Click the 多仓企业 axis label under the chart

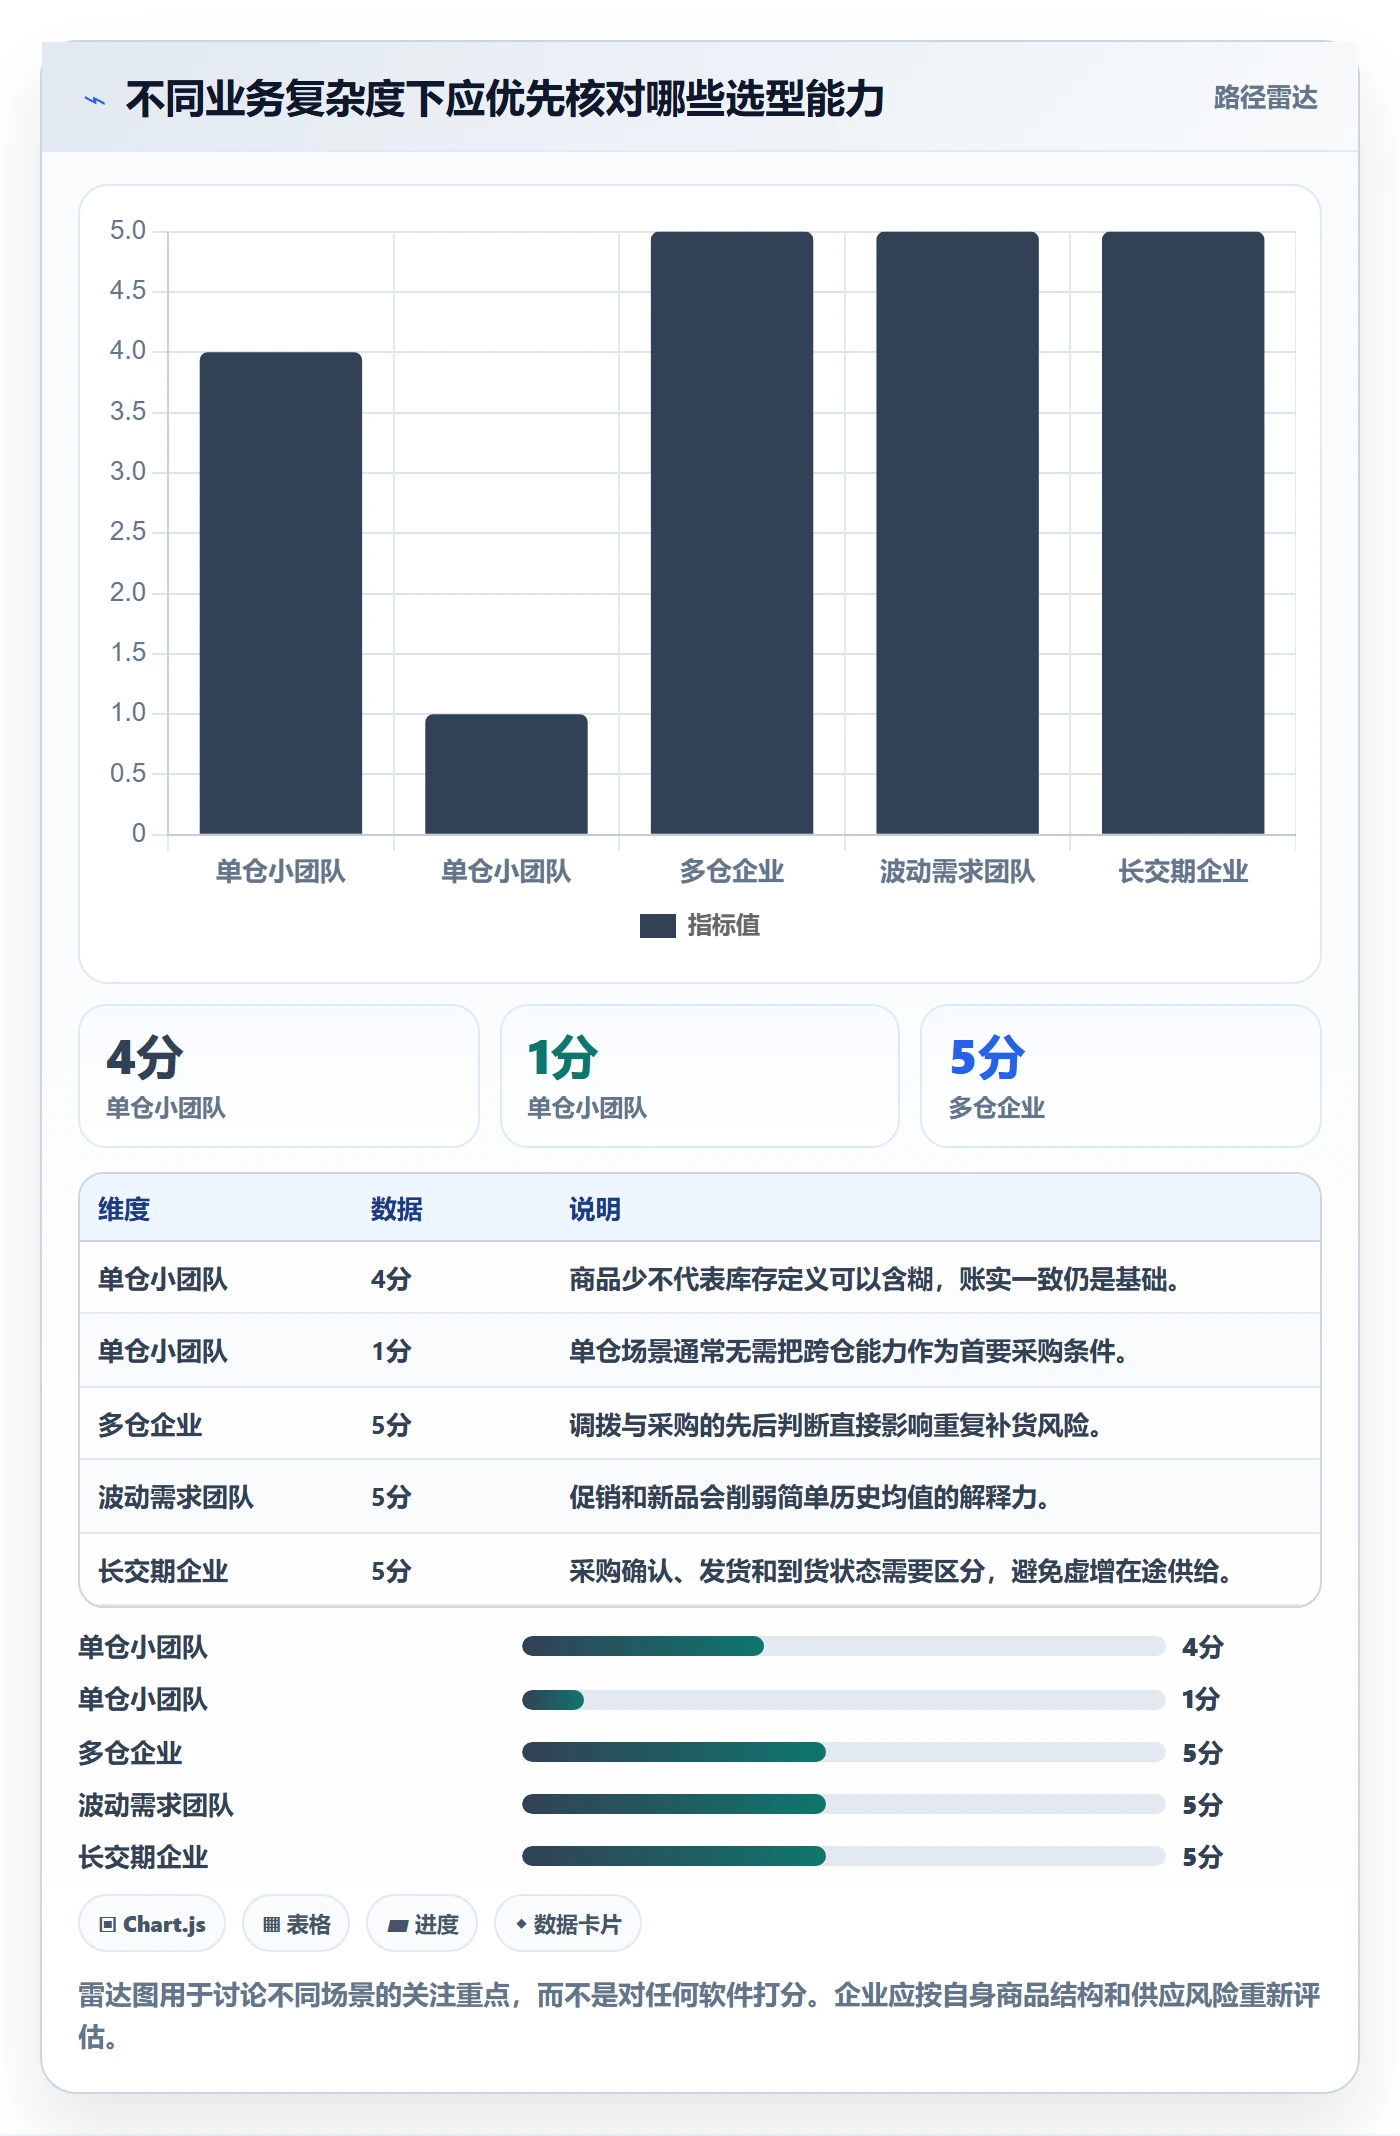pos(732,871)
